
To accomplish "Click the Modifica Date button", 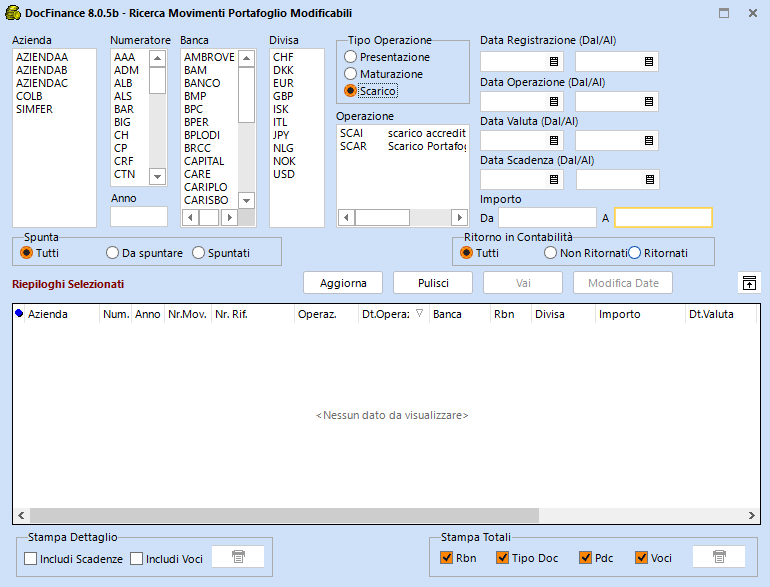I will tap(623, 283).
